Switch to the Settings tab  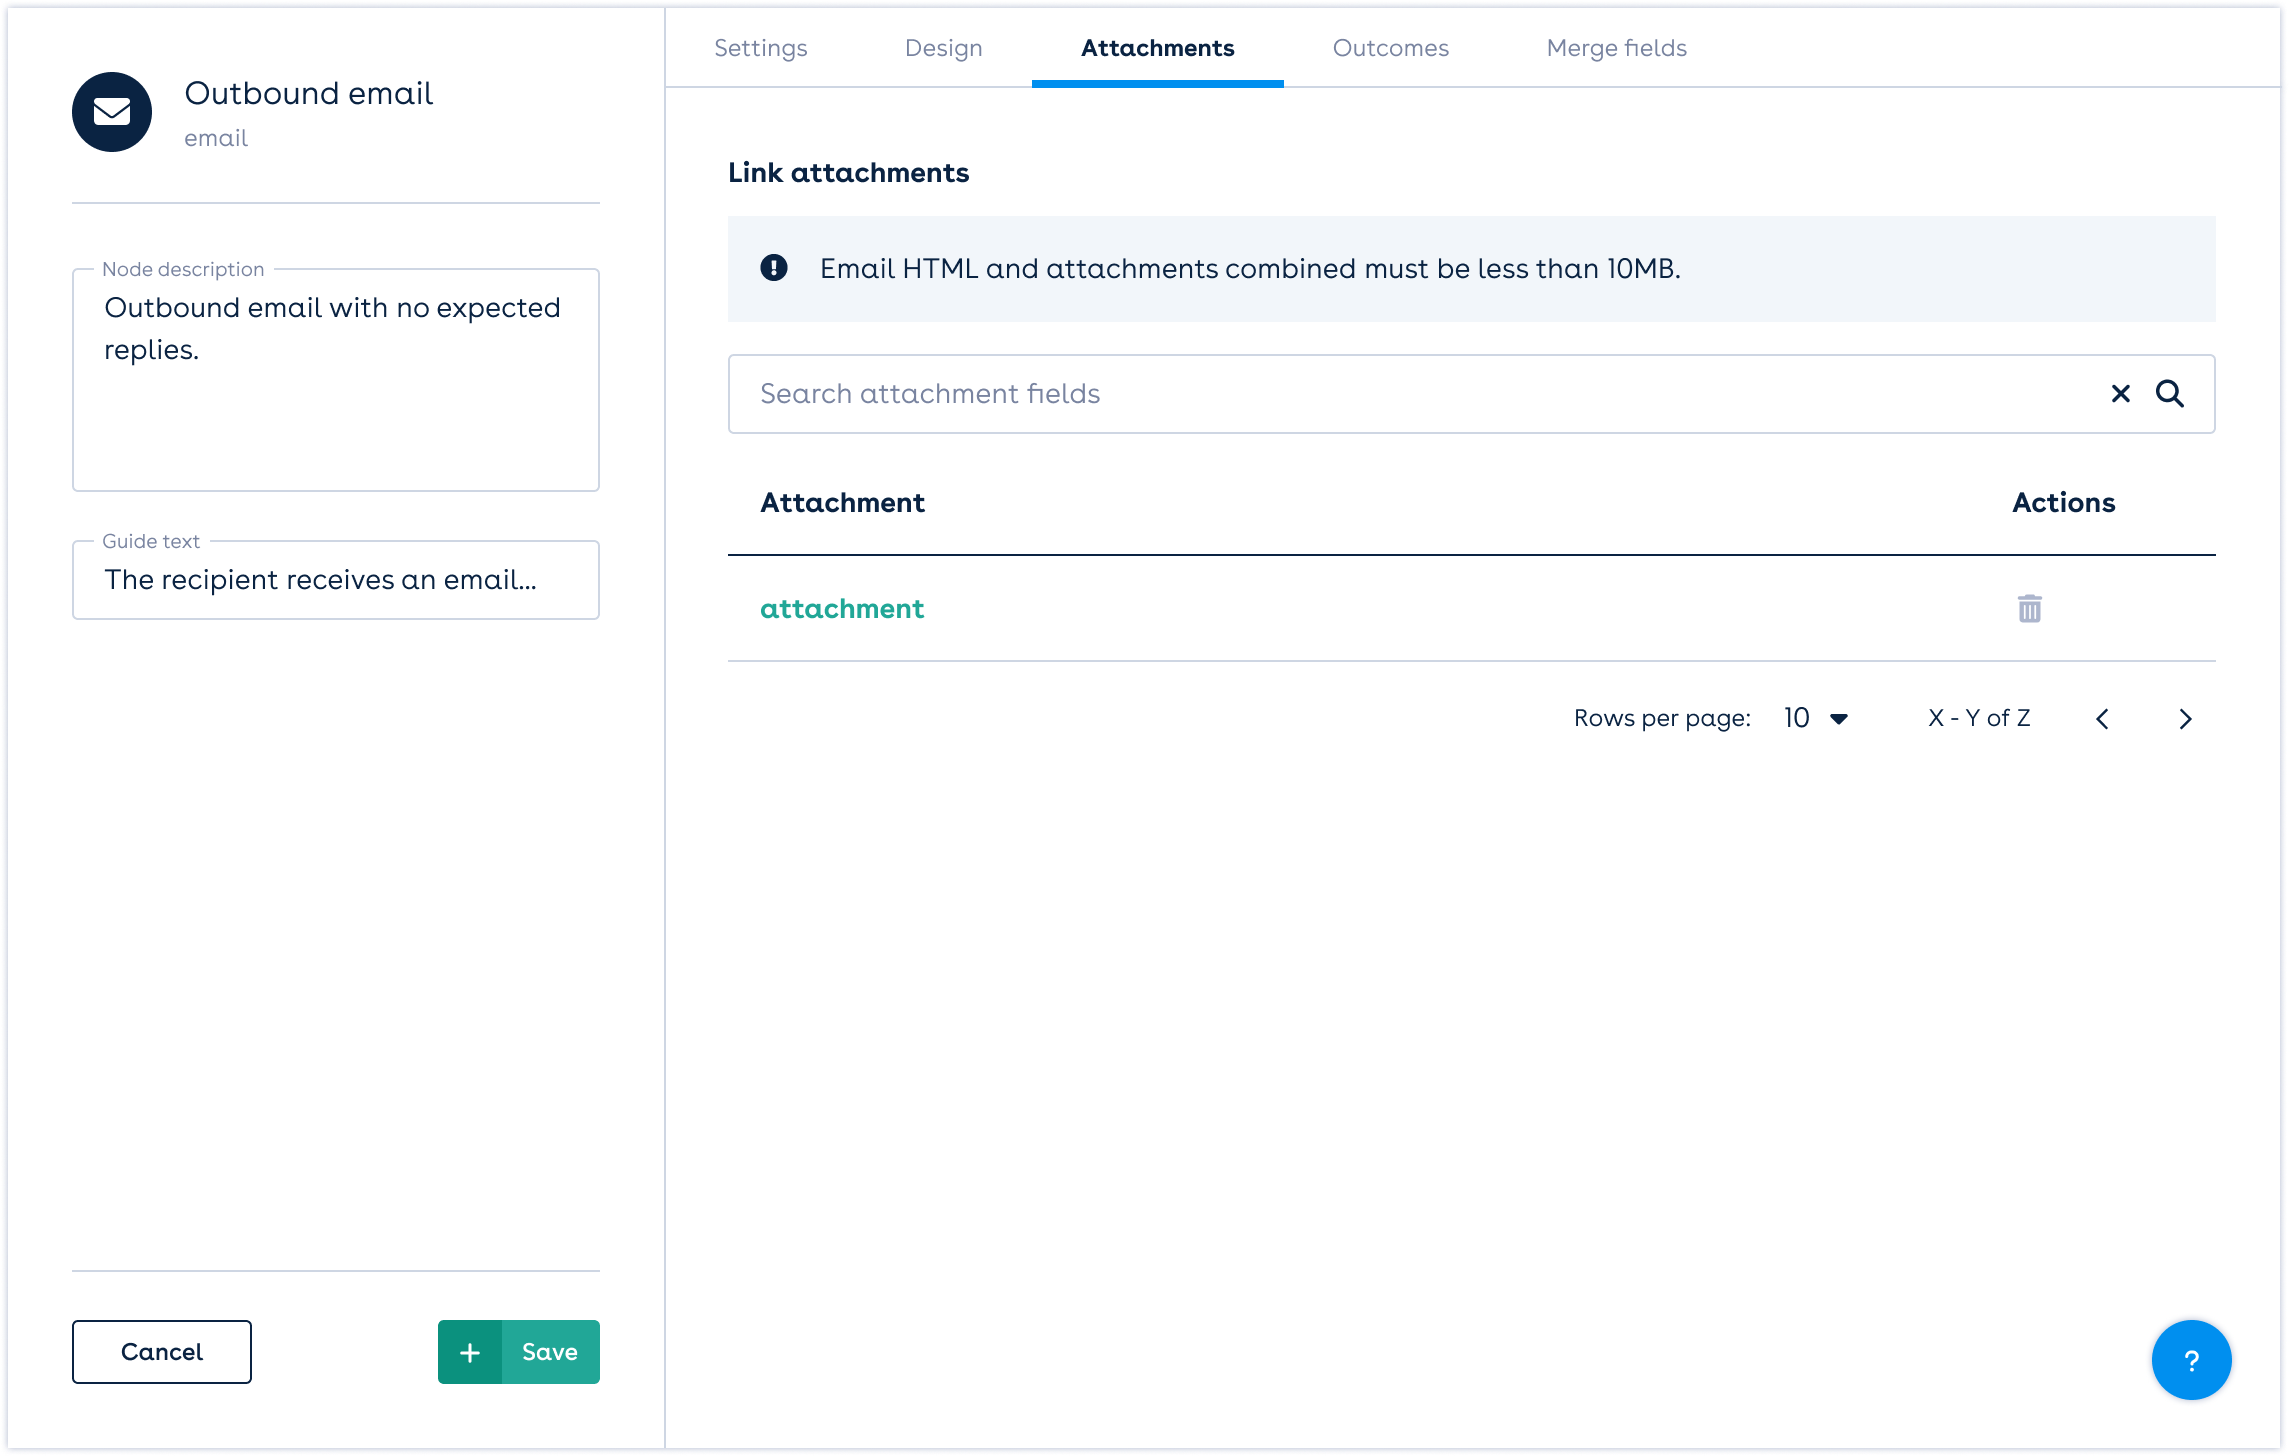point(760,48)
